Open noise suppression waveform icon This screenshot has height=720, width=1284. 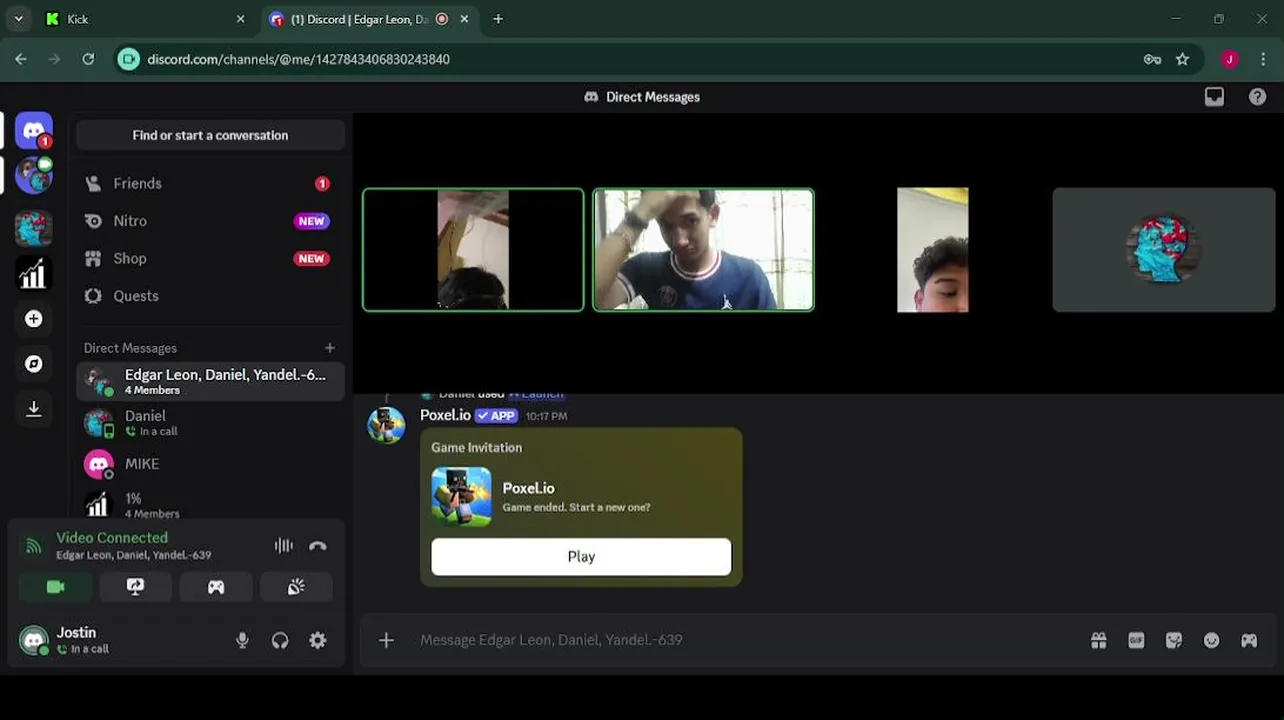[x=284, y=546]
